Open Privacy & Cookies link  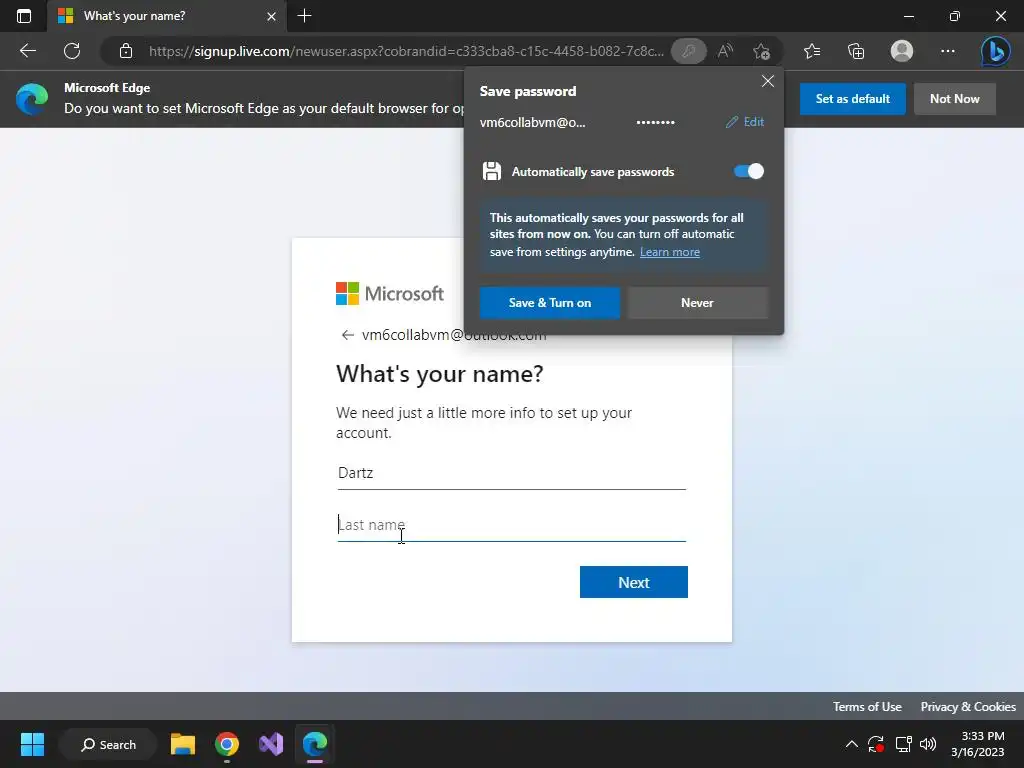point(968,707)
